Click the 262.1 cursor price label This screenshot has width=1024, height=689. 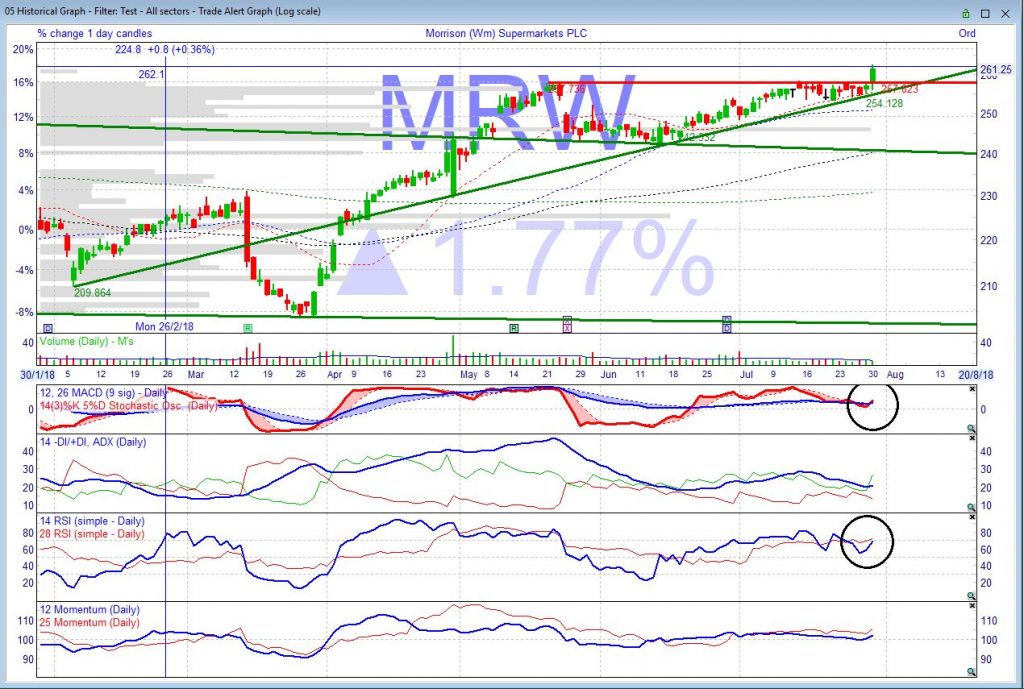click(x=152, y=74)
